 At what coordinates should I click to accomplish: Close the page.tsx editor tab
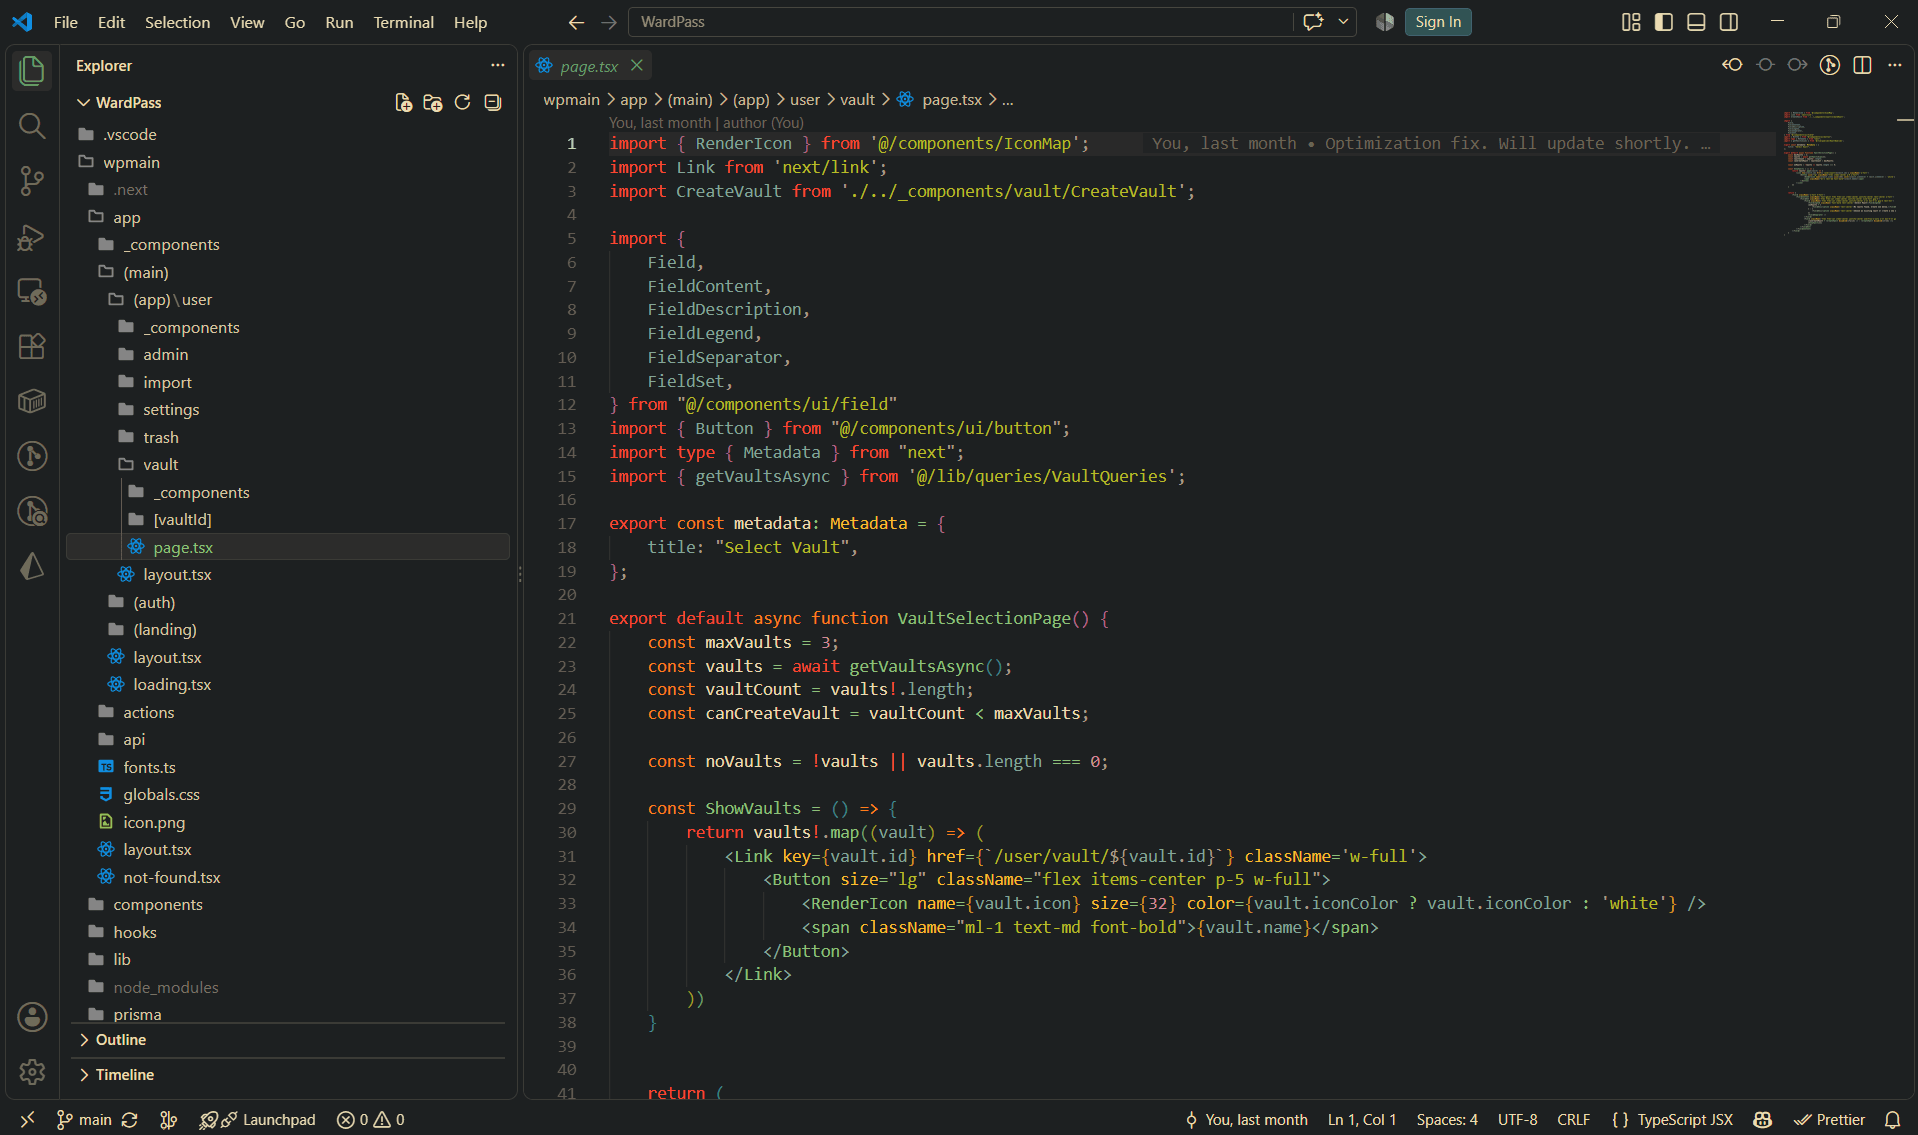(x=637, y=65)
